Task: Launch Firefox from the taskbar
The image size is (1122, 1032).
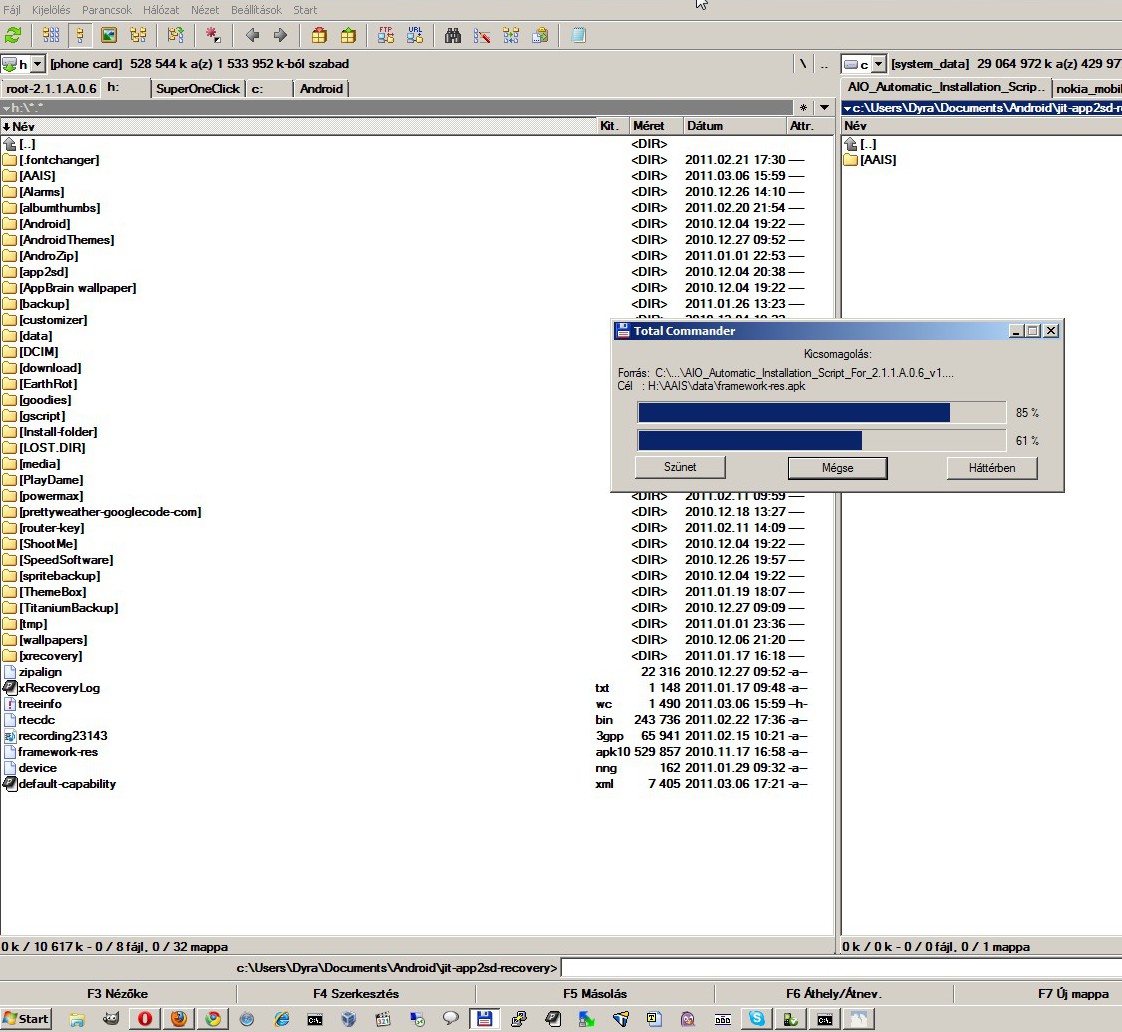Action: pyautogui.click(x=179, y=1018)
